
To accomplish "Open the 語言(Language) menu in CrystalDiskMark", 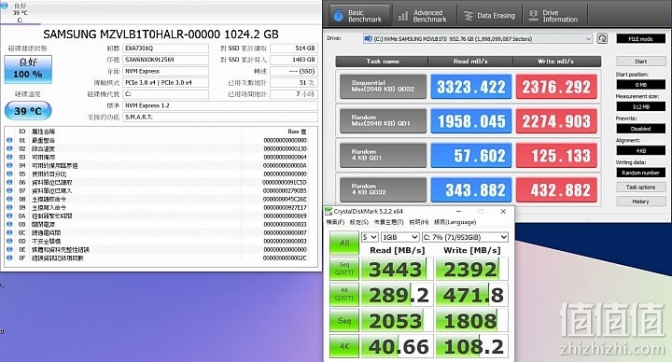I will [455, 222].
